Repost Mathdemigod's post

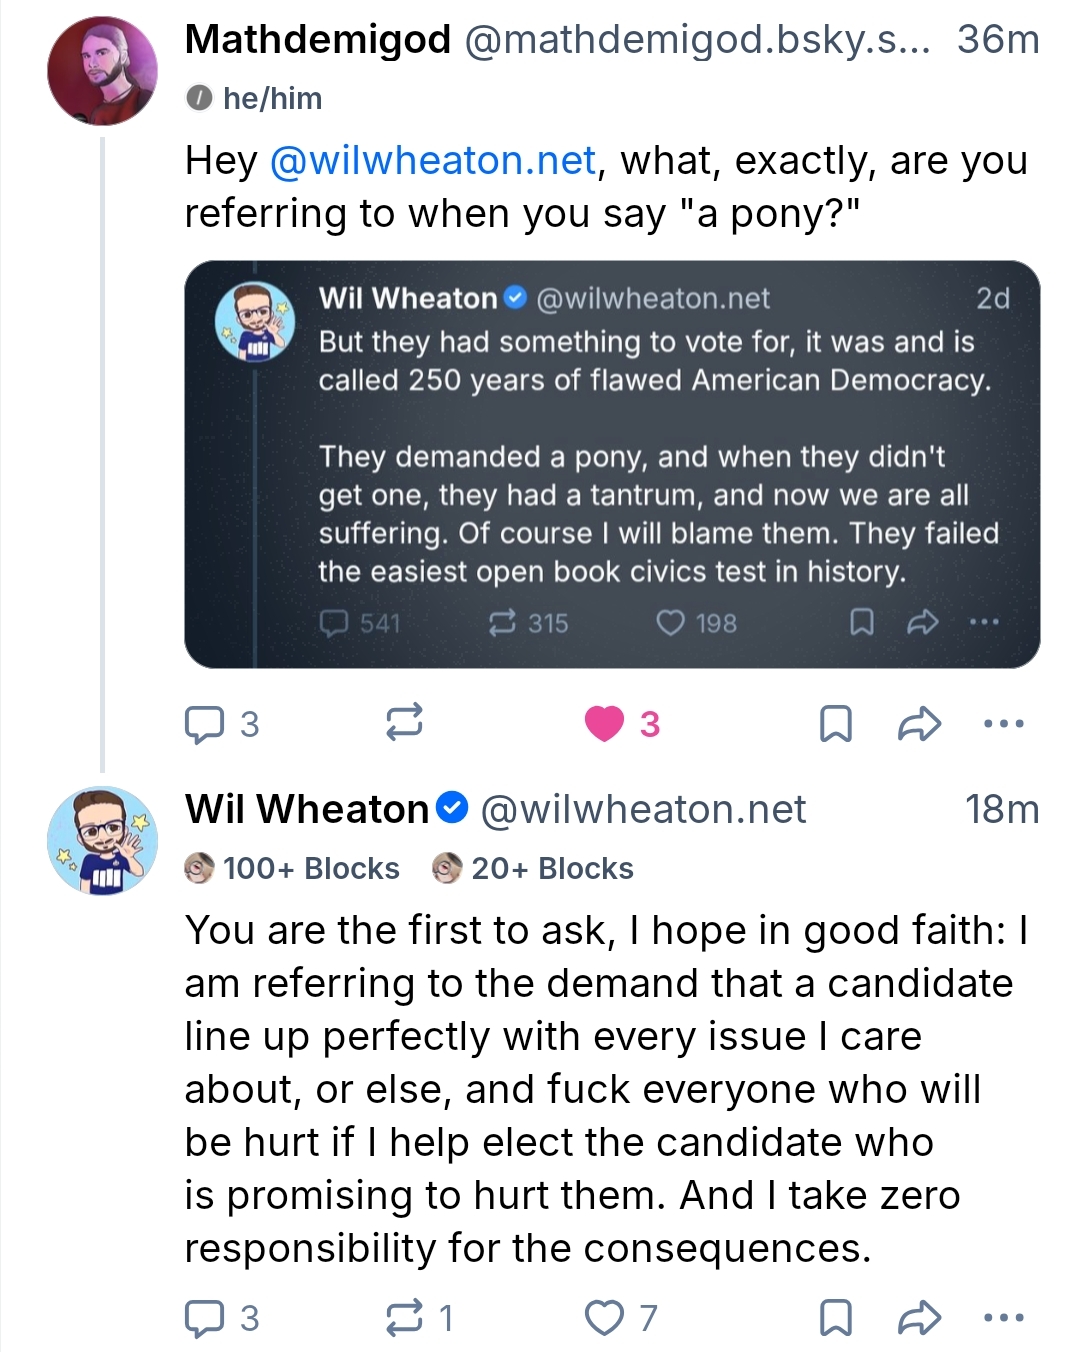pyautogui.click(x=404, y=722)
